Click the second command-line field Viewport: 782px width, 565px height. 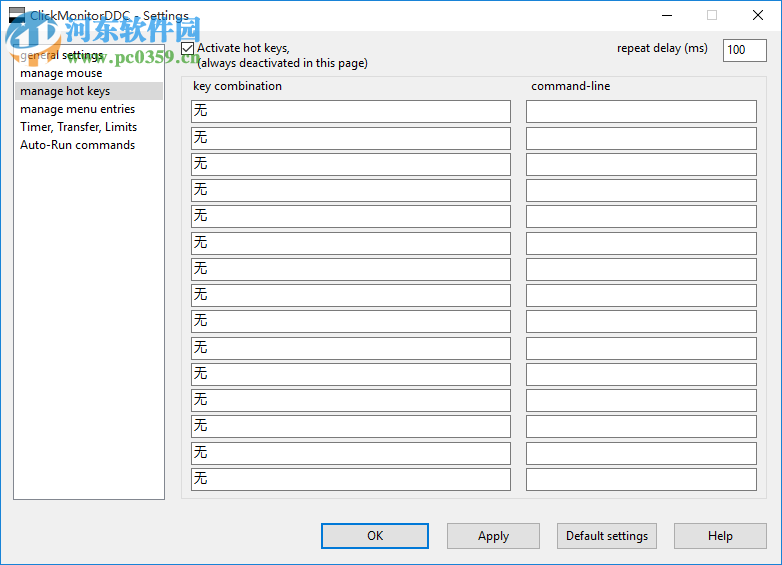[641, 138]
